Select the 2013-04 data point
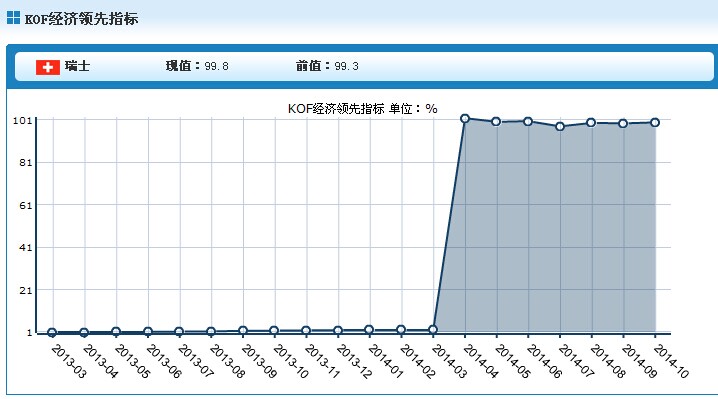 84,333
